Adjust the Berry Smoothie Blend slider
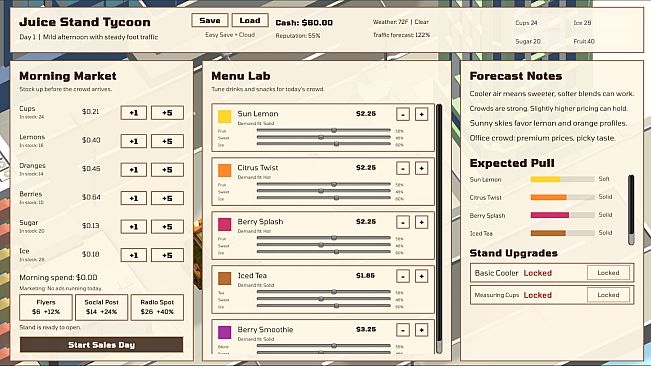This screenshot has width=651, height=366. (324, 346)
